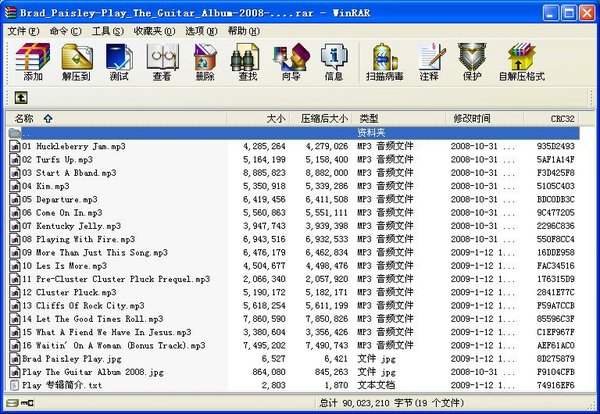Click icon of 12 Cluster Pluck.mp3
The height and width of the screenshot is (414, 600).
coord(15,292)
